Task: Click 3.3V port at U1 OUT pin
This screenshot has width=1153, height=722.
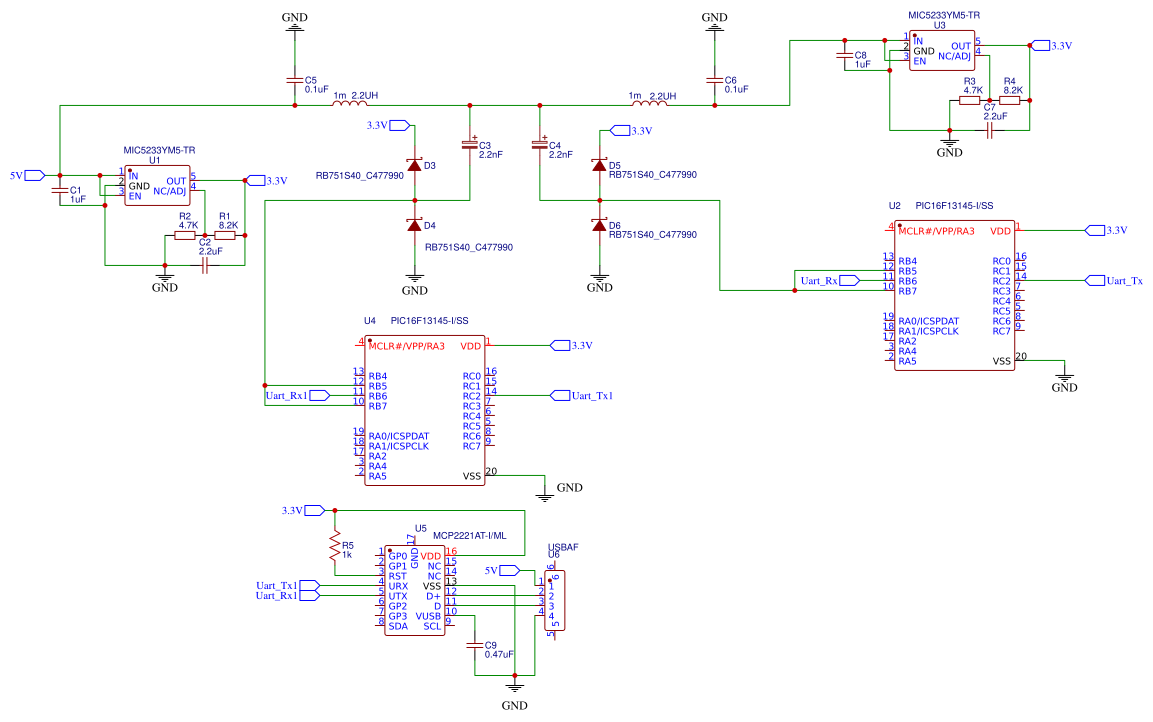Action: pos(265,181)
